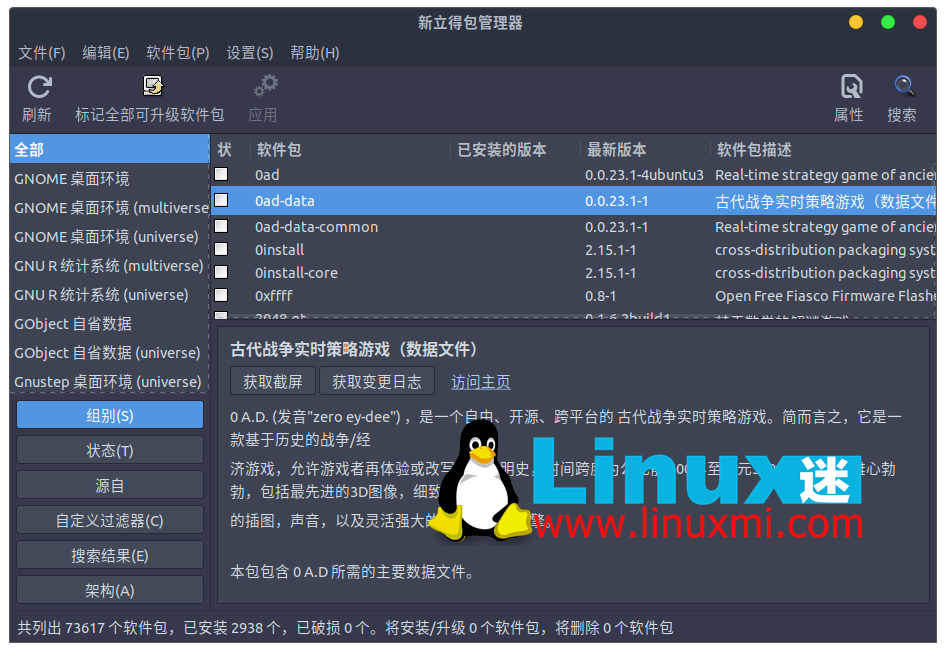
Task: Select the 搜索结果(E) button
Action: 110,555
